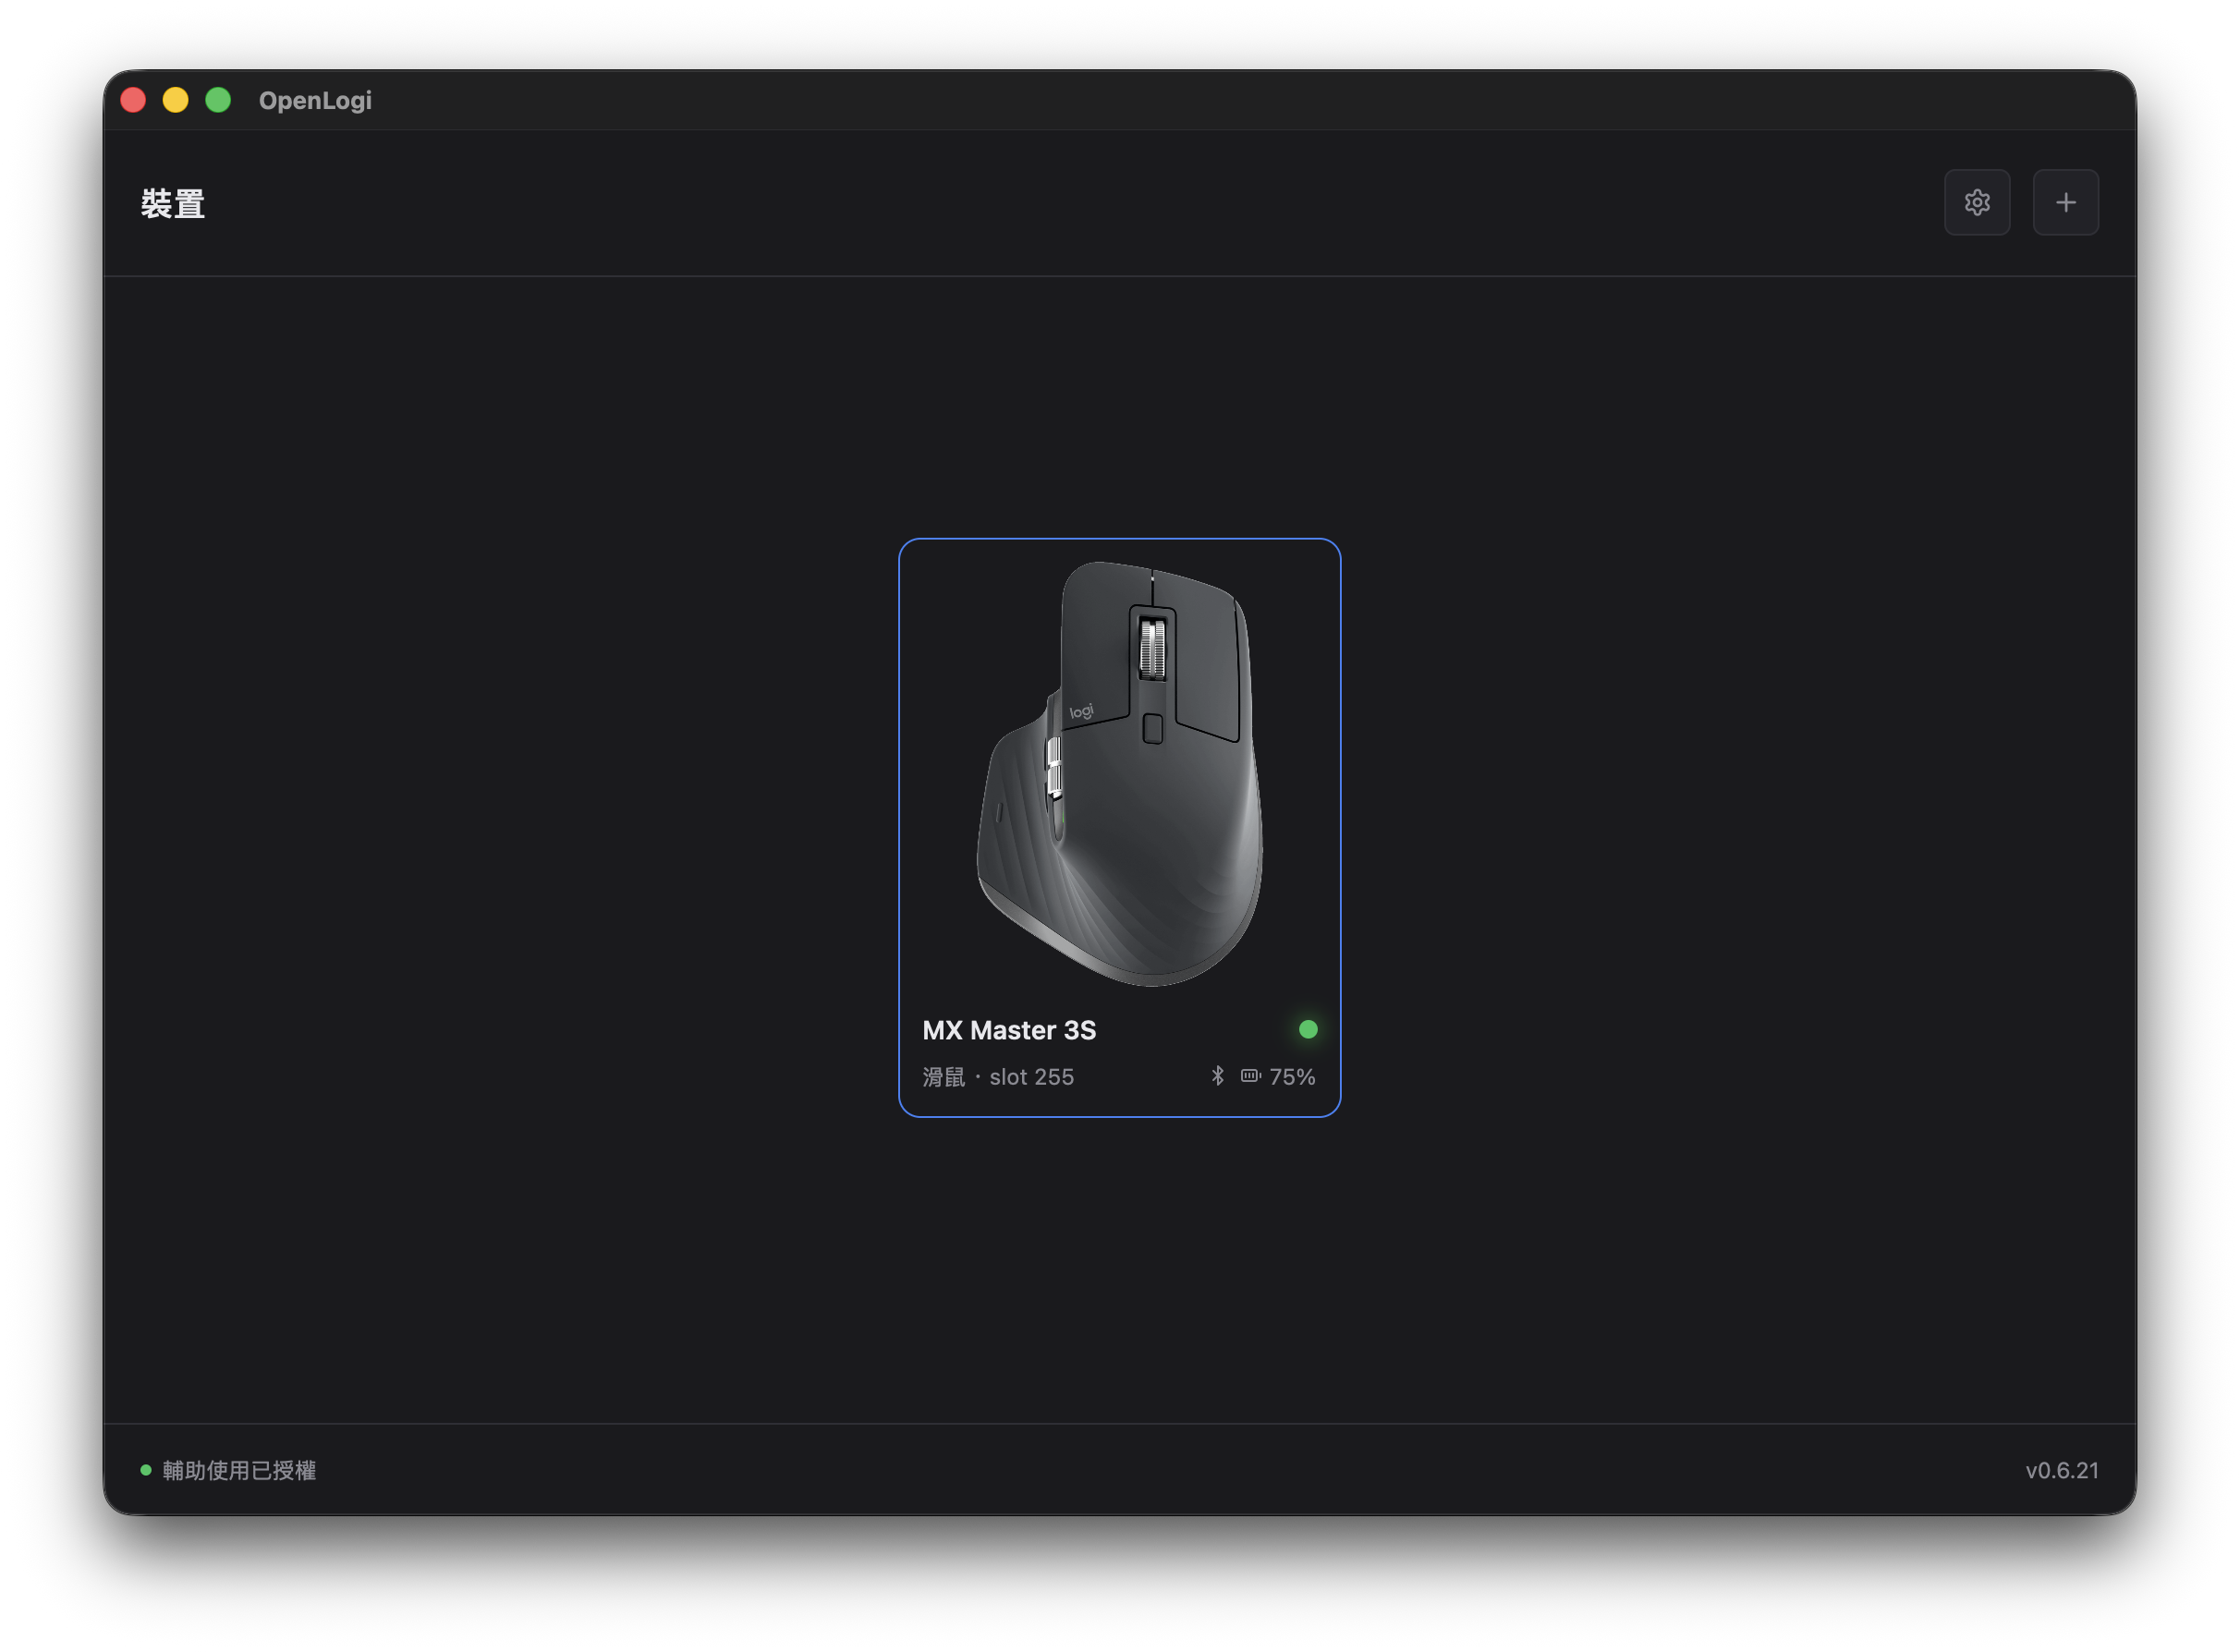Click the 滑鼠 · slot 255 label

[x=998, y=1077]
